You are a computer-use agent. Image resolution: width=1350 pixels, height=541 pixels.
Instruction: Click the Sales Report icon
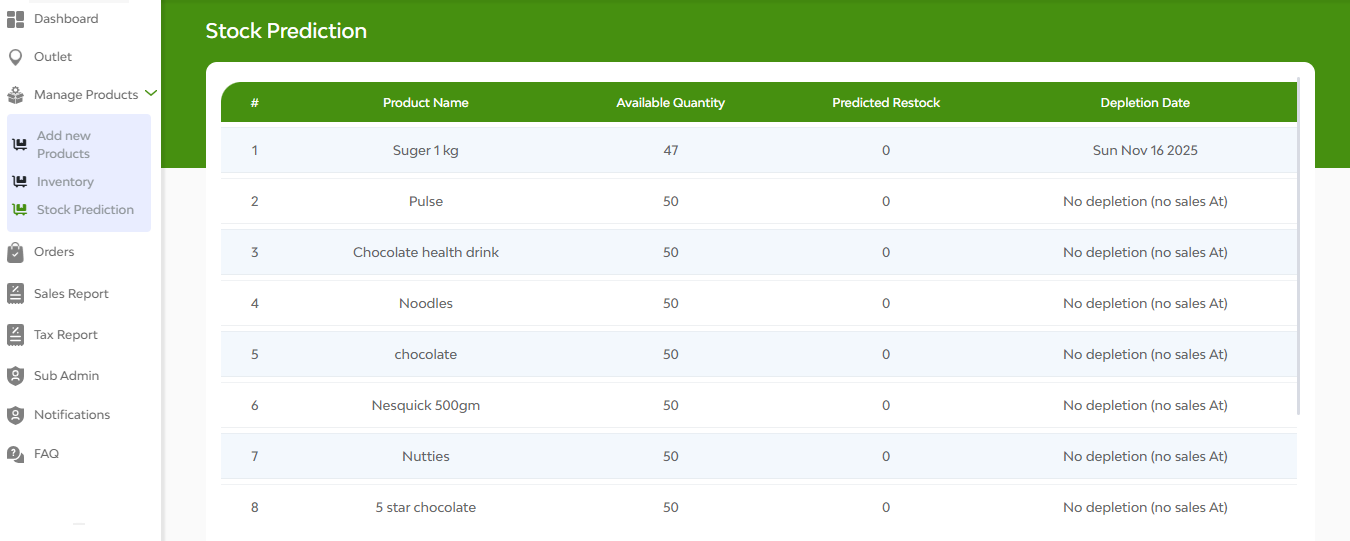[x=15, y=294]
